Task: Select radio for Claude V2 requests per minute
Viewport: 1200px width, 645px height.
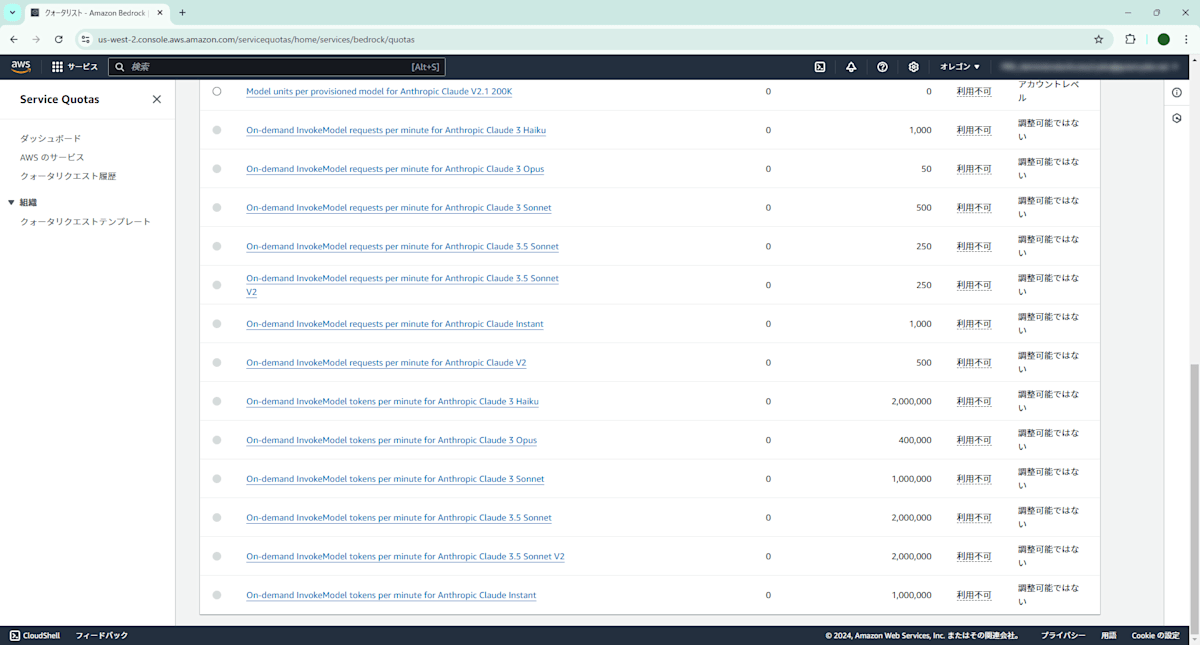Action: click(x=217, y=362)
